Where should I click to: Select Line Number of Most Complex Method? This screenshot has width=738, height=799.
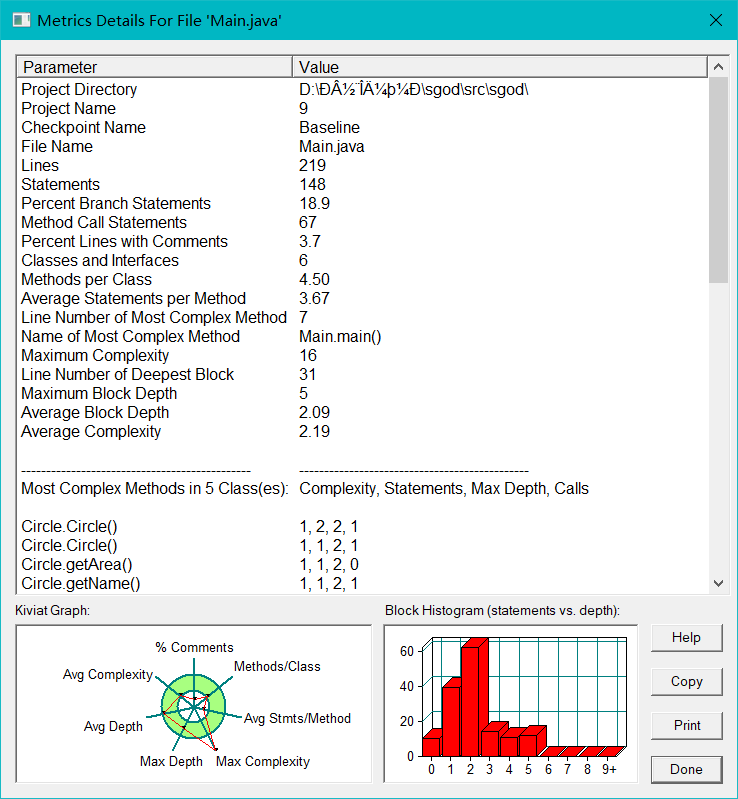pos(362,317)
